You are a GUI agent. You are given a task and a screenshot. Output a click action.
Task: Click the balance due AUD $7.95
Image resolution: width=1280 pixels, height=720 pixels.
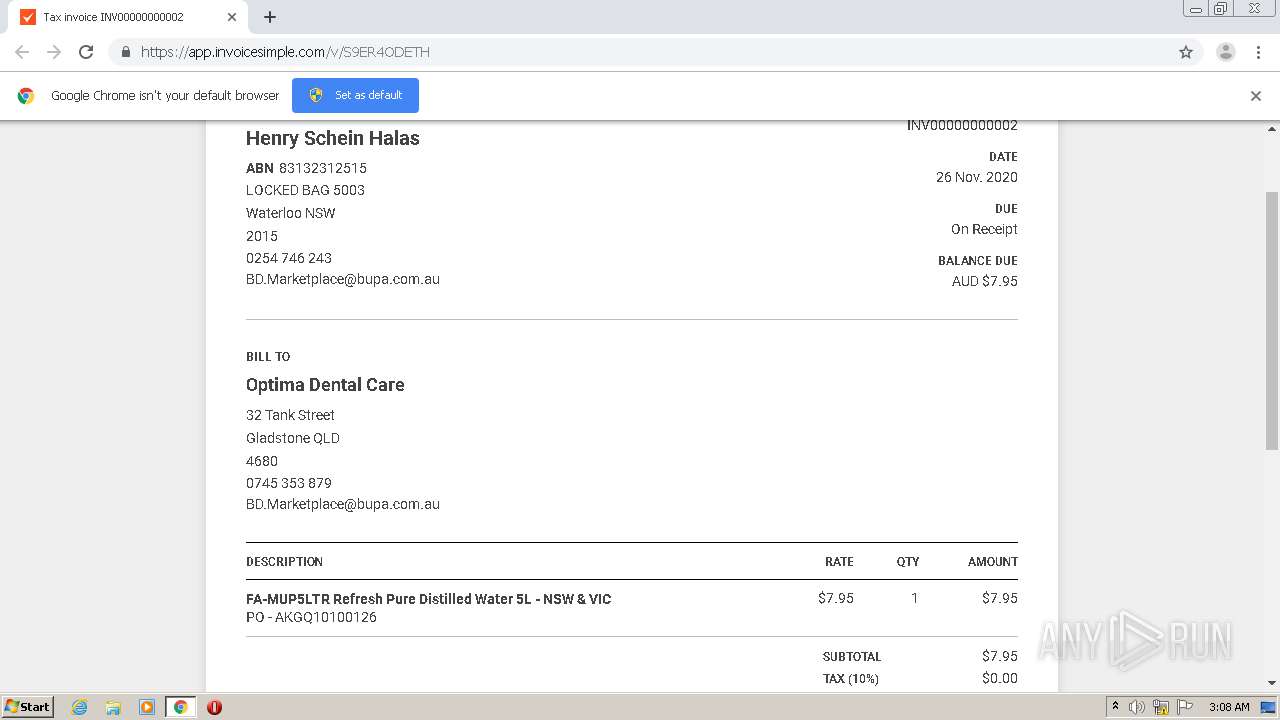tap(985, 281)
